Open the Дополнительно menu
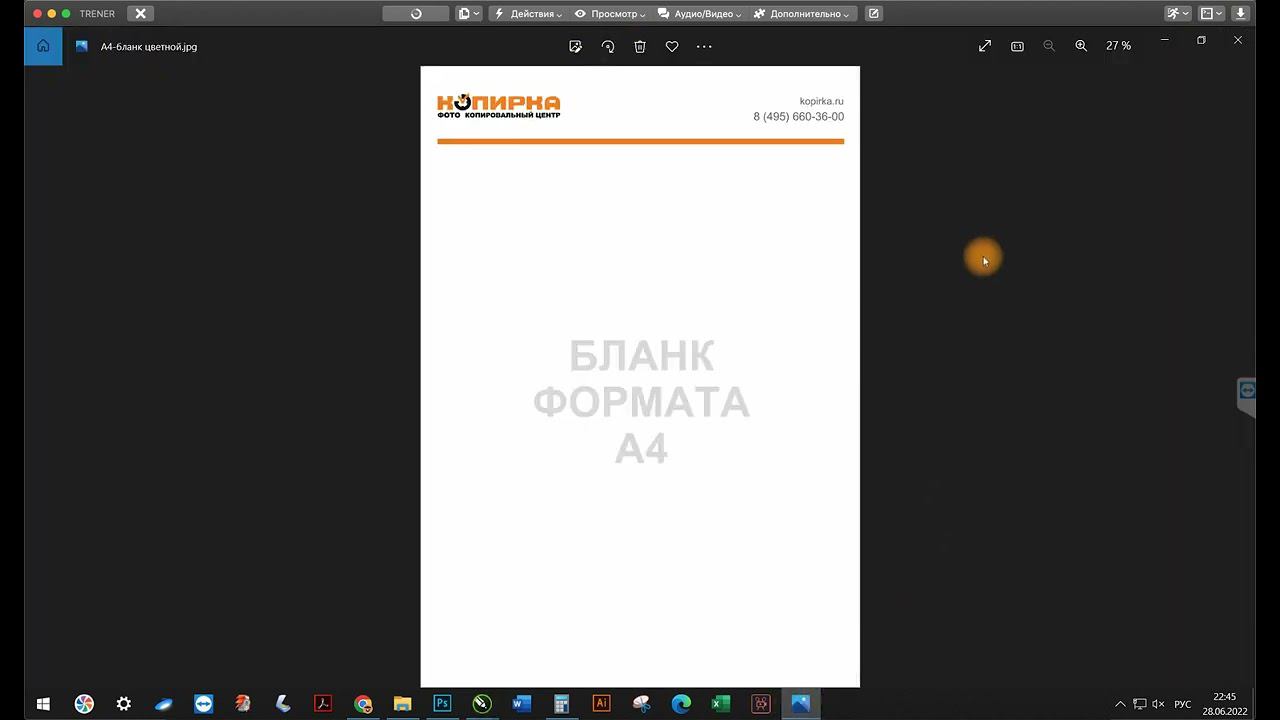 tap(802, 14)
